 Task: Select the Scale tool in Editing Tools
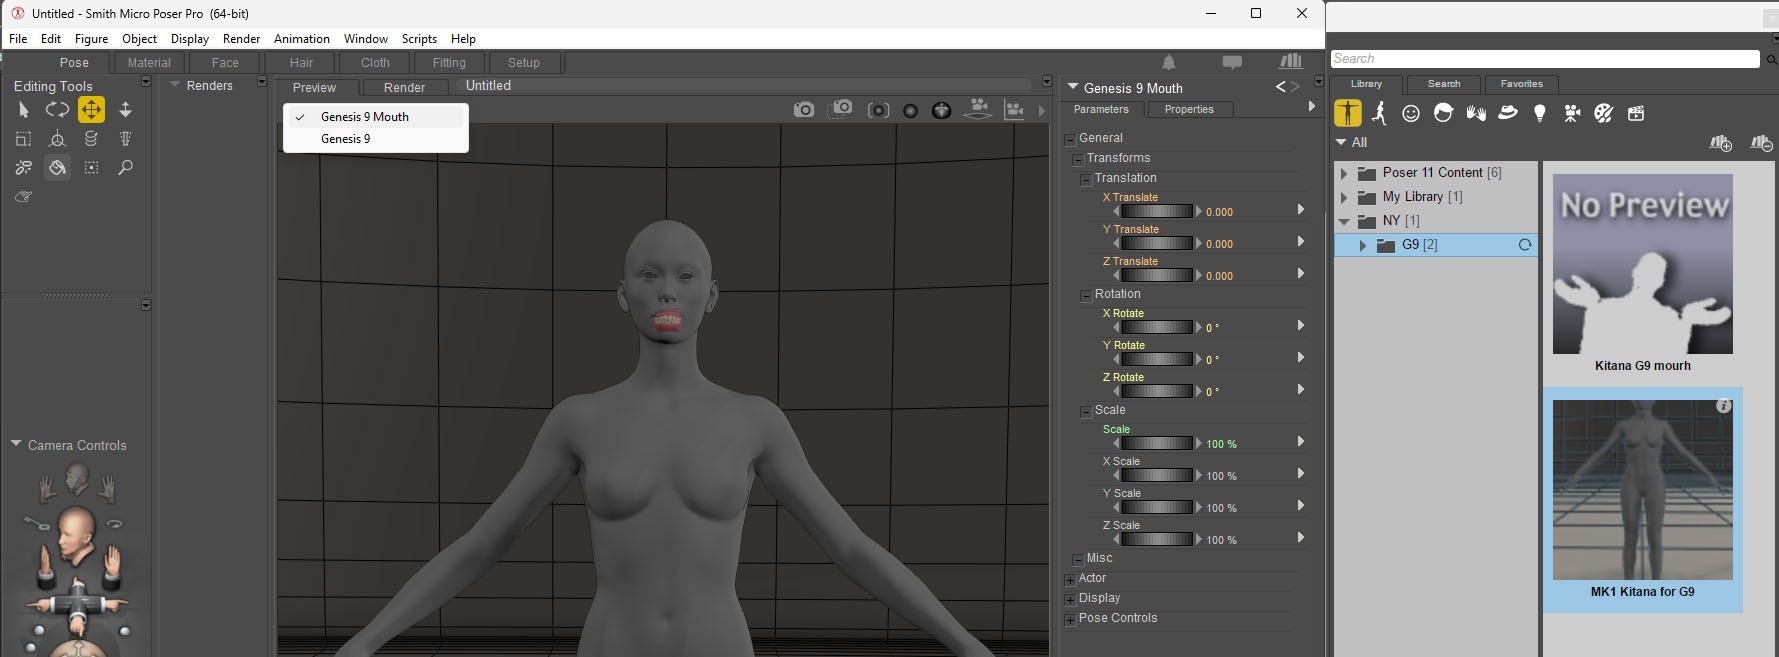pyautogui.click(x=24, y=139)
